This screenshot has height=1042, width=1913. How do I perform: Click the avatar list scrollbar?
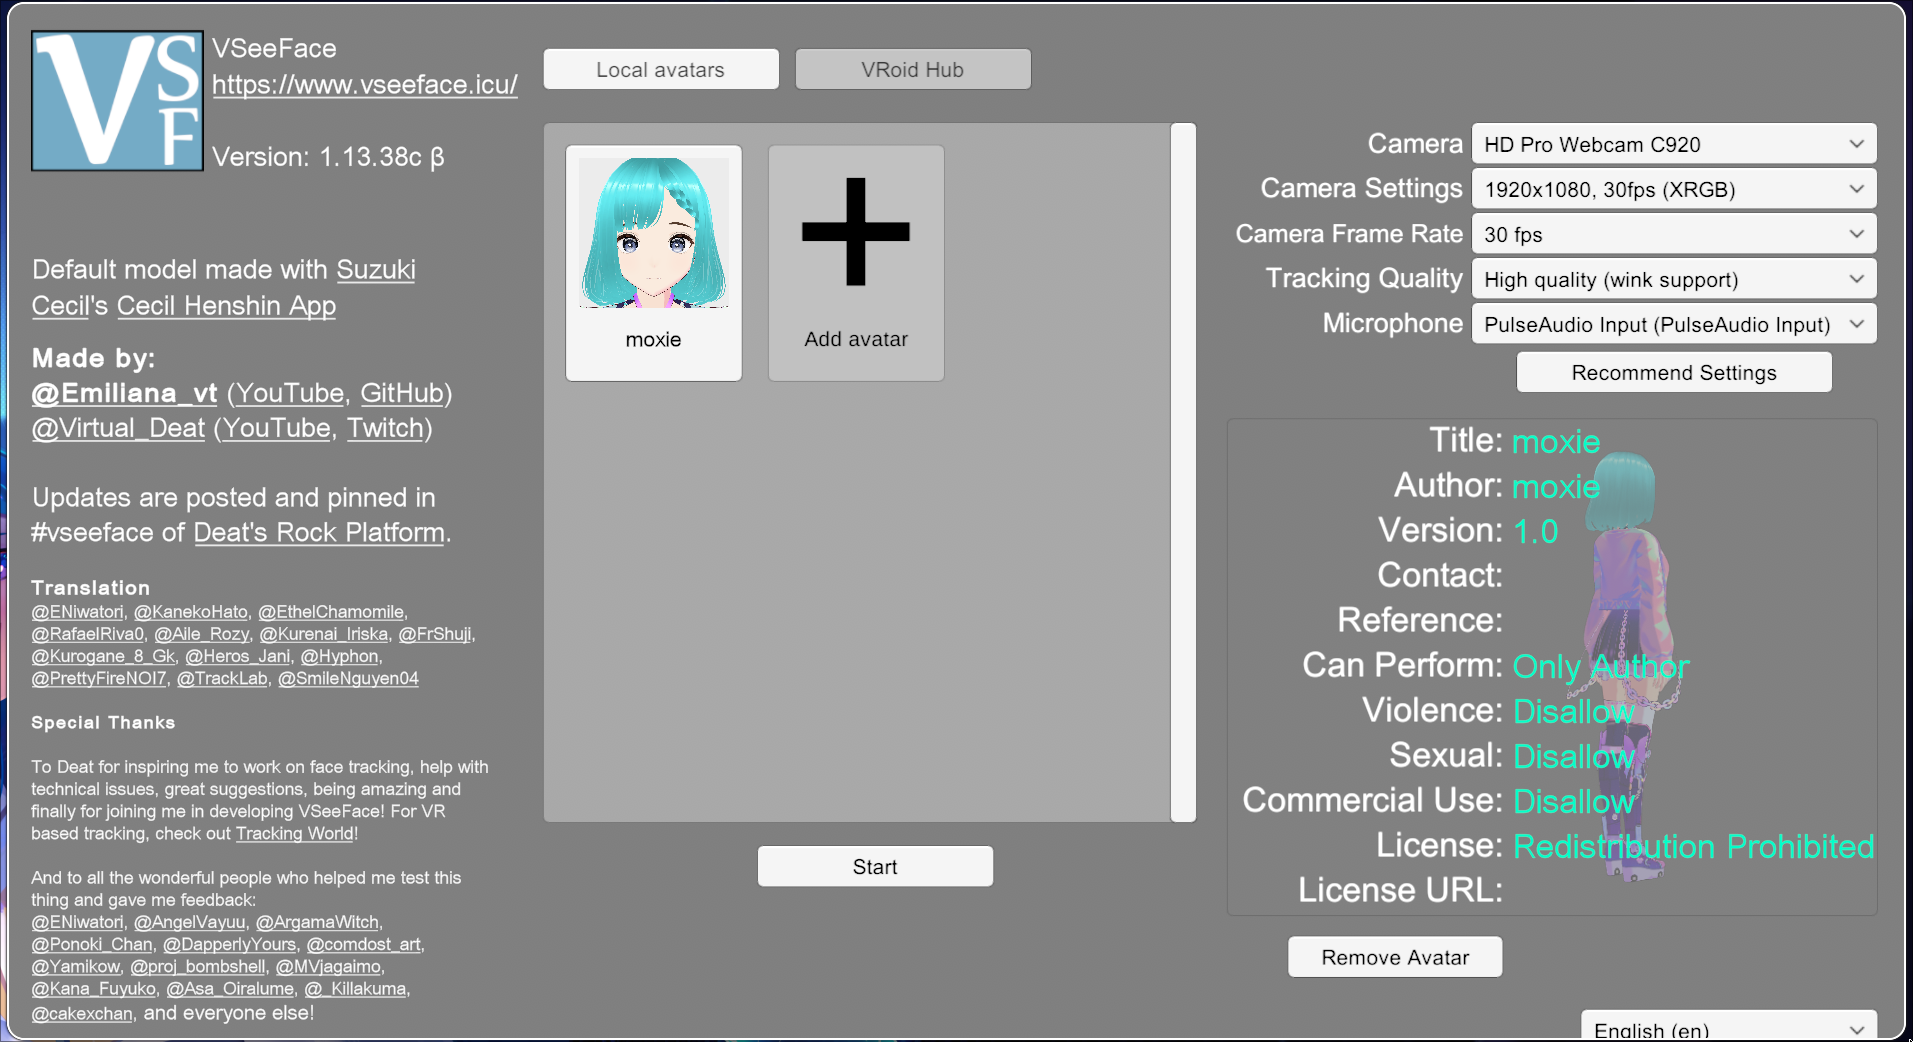pyautogui.click(x=1183, y=472)
